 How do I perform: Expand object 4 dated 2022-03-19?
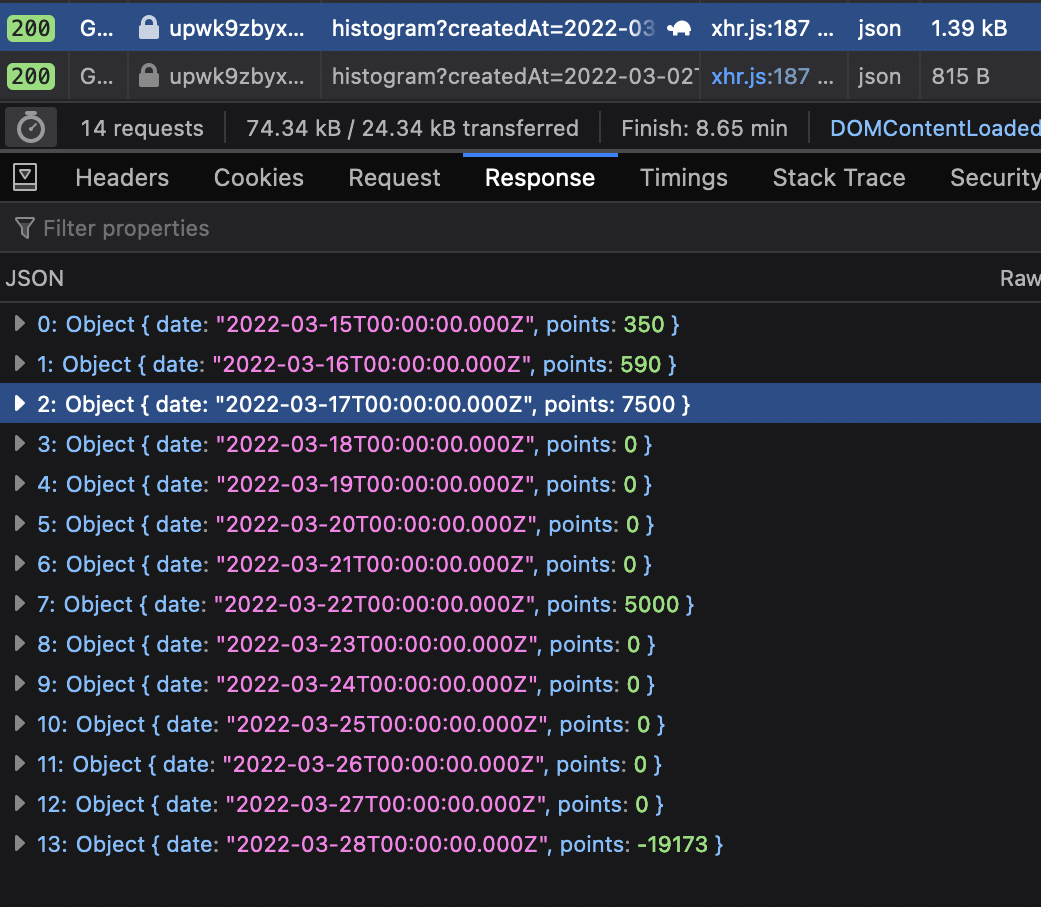click(x=19, y=483)
